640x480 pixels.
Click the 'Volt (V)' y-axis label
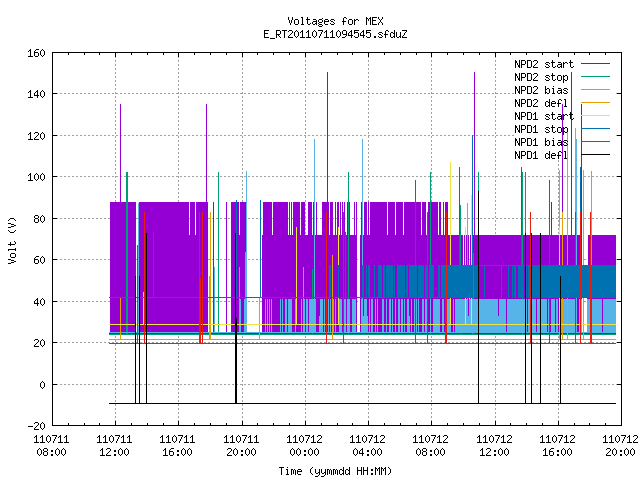point(13,240)
